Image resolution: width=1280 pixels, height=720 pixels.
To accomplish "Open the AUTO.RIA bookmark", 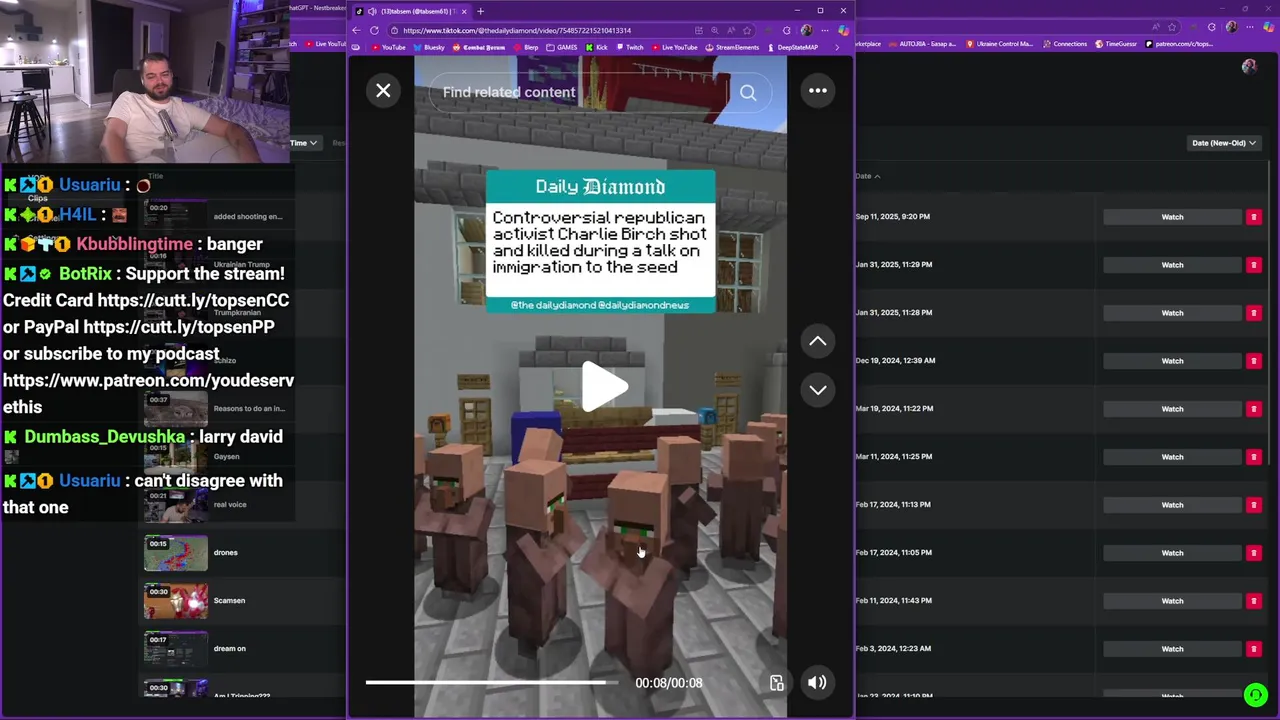I will pos(921,44).
